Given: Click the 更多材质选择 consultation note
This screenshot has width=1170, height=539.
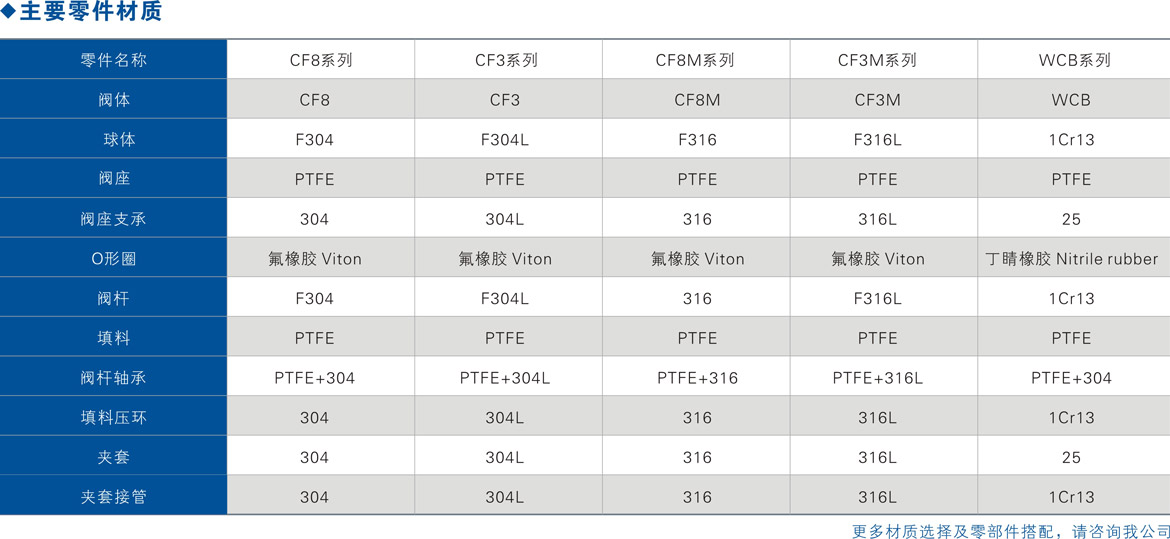Looking at the screenshot, I should pos(1010,530).
